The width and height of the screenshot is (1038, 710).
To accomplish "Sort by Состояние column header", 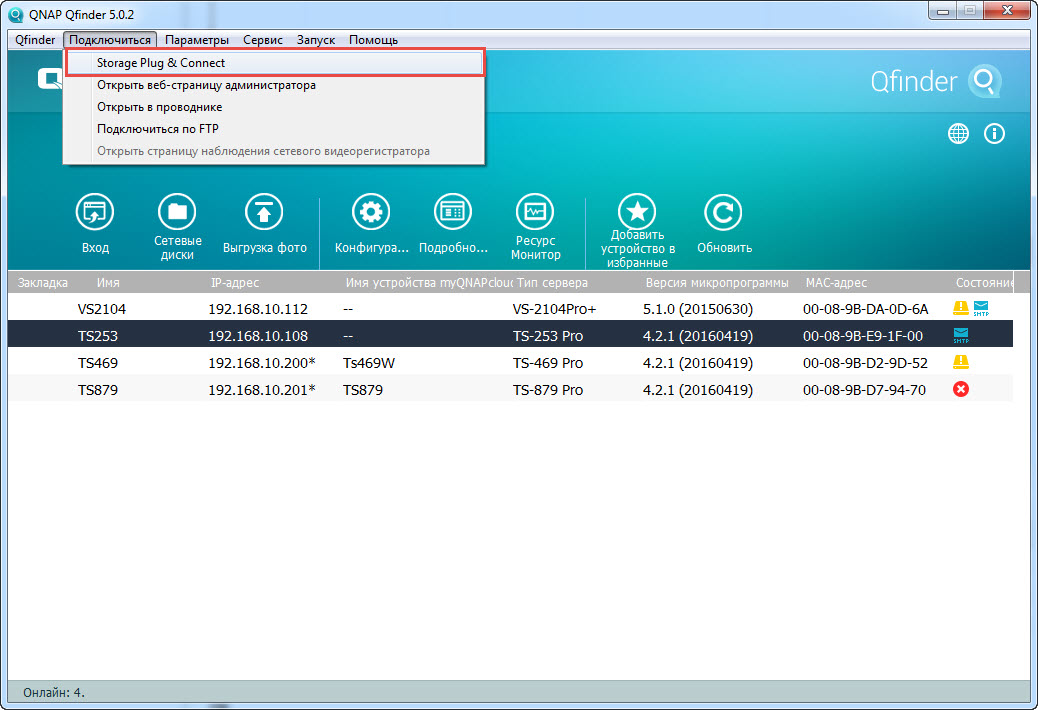I will (x=984, y=283).
